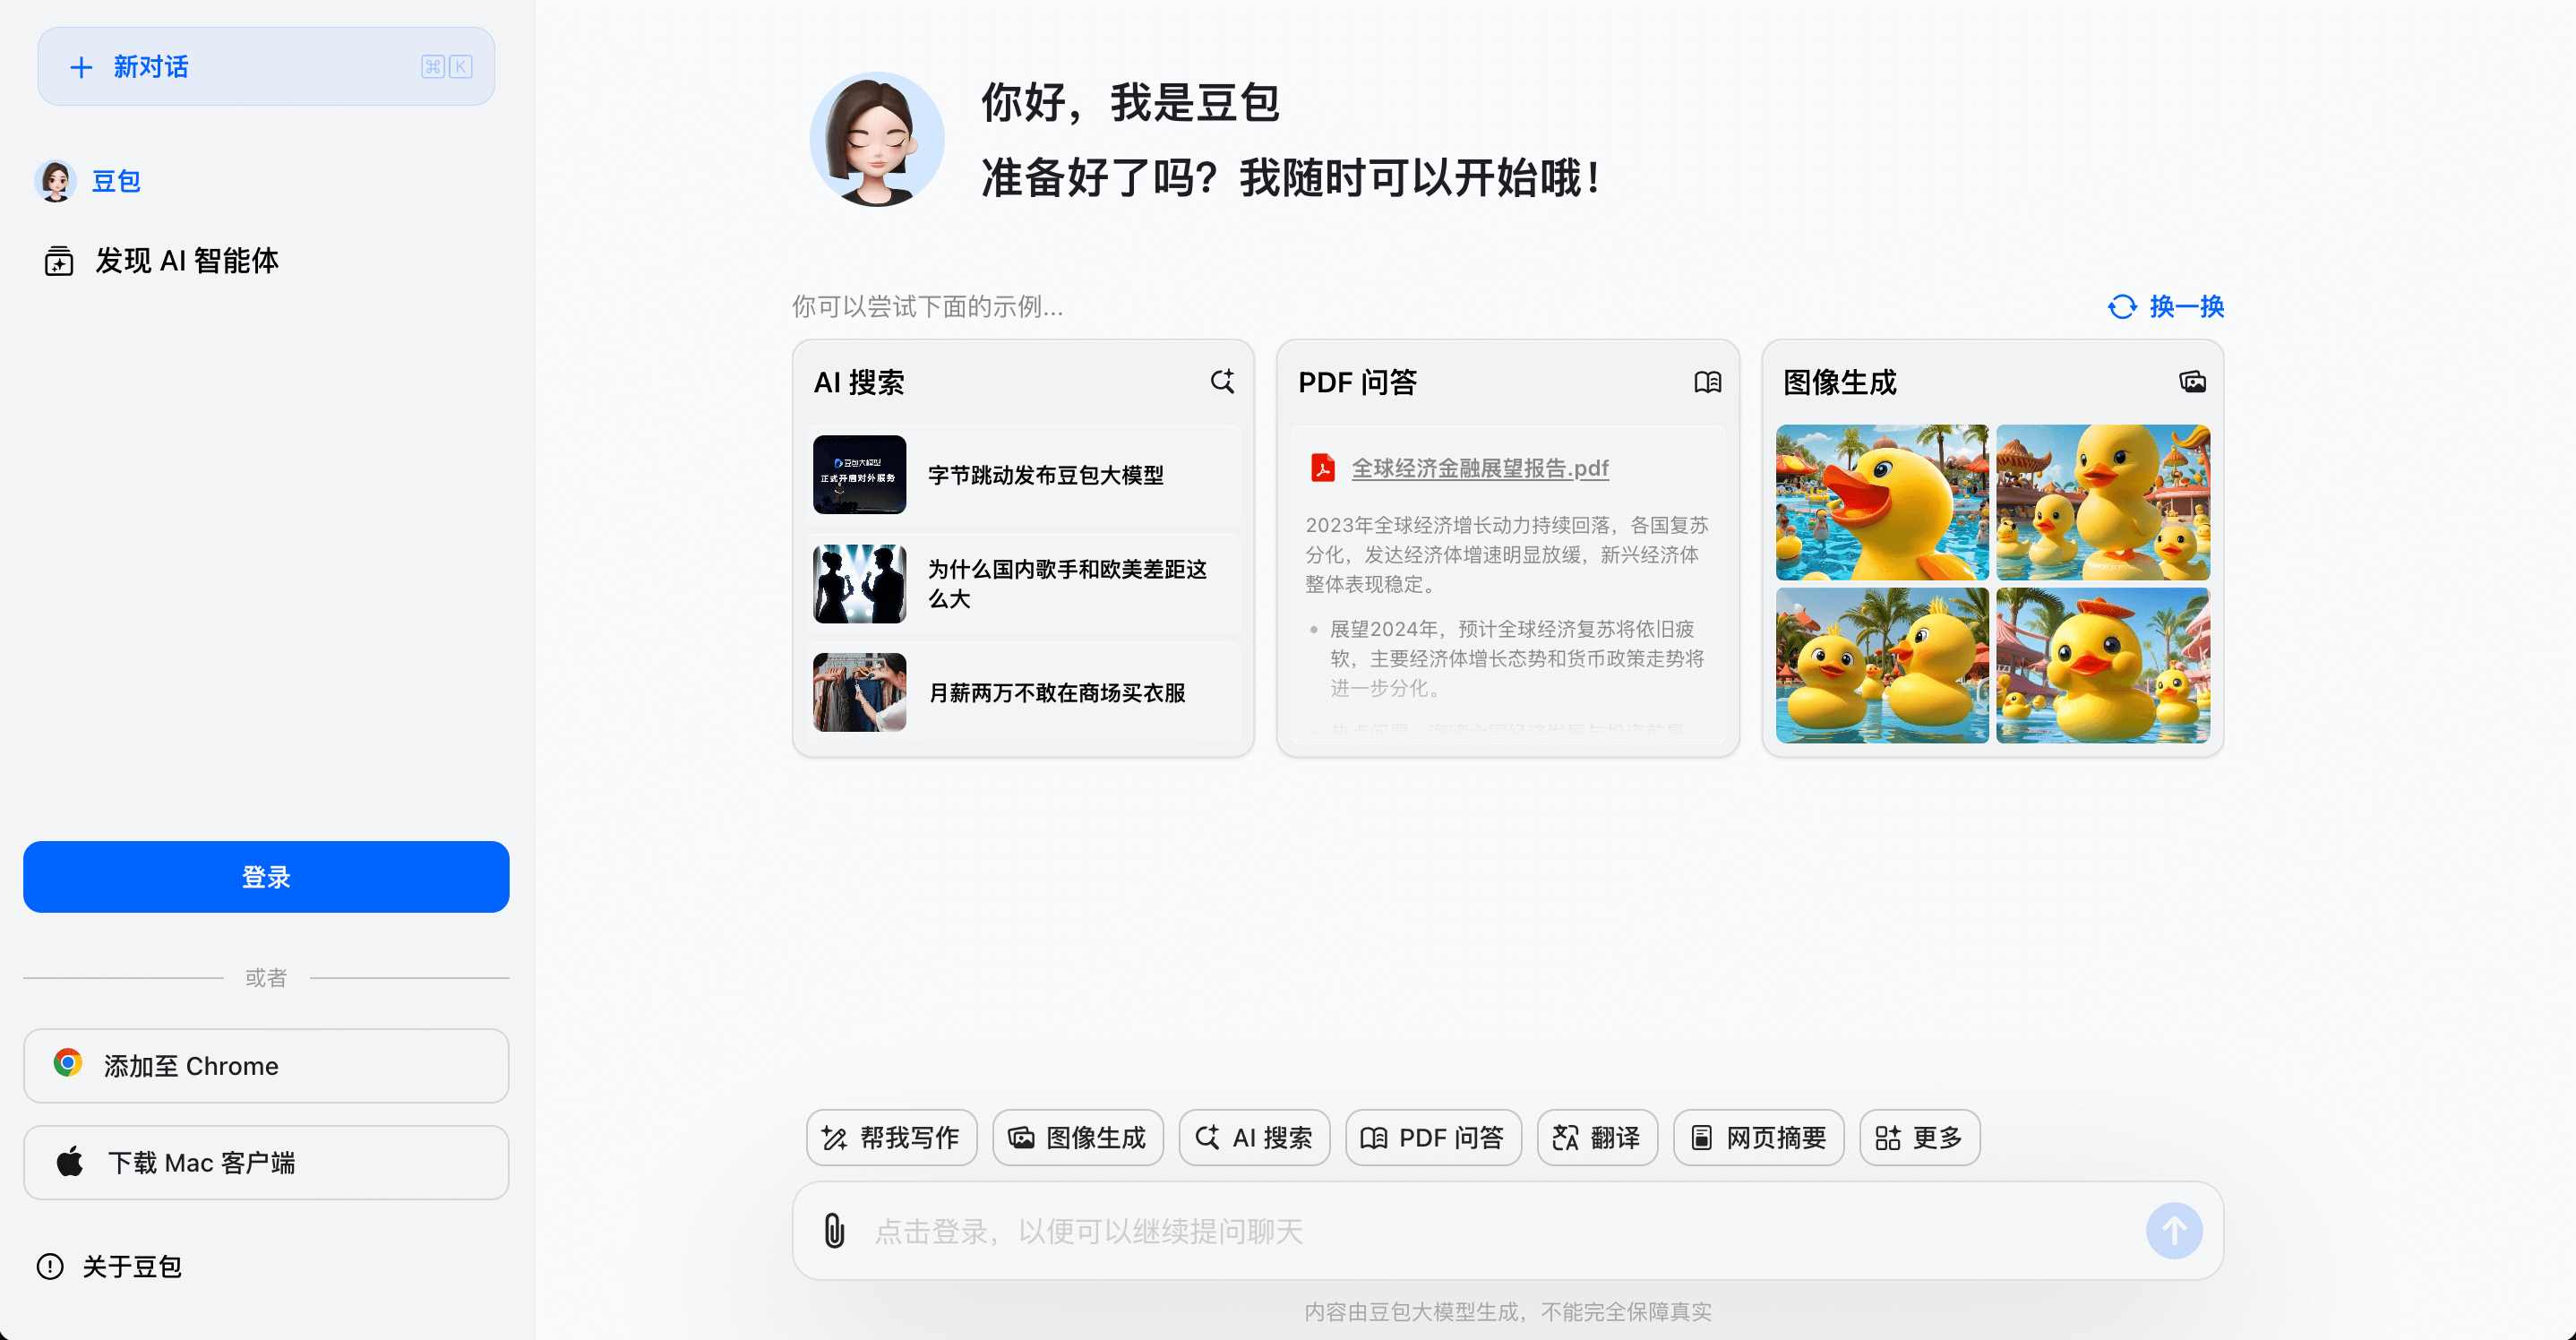Open the 网页摘要 tool
Screen dimensions: 2576x1340
[x=1757, y=1137]
